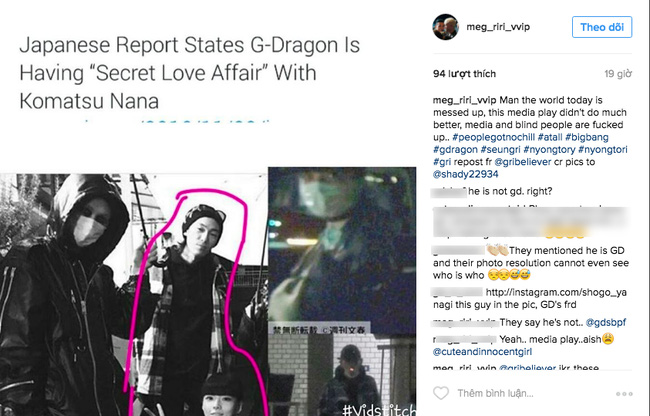The height and width of the screenshot is (416, 650).
Task: Open the @gdsbpf mention in comments
Action: tap(606, 322)
